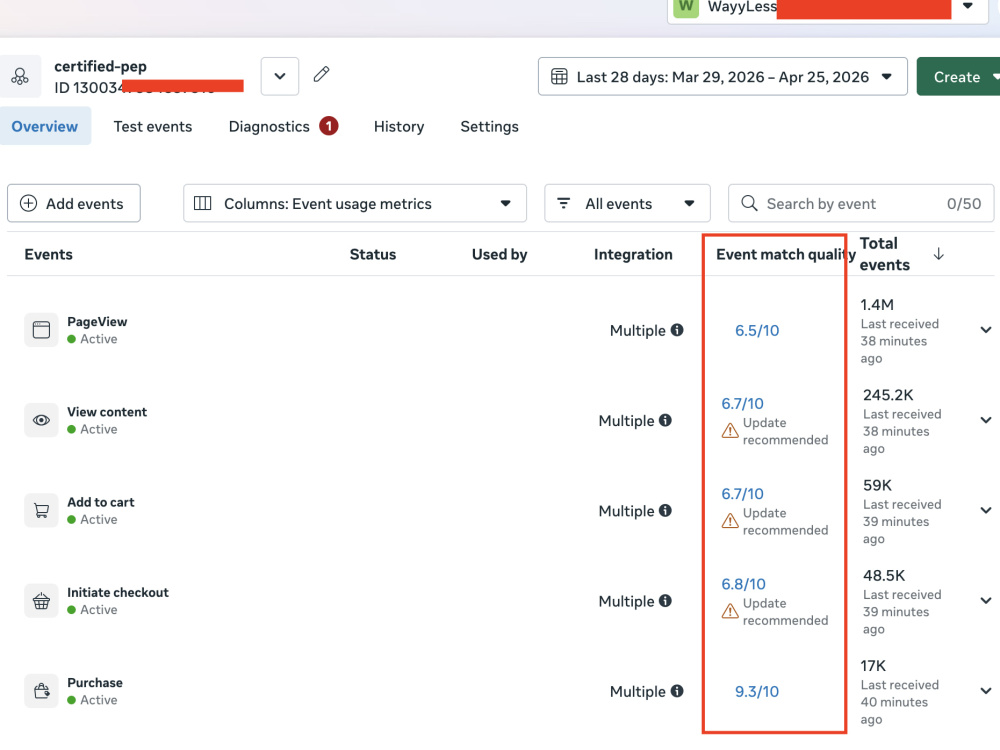
Task: Click the calendar icon in date range
Action: (559, 77)
